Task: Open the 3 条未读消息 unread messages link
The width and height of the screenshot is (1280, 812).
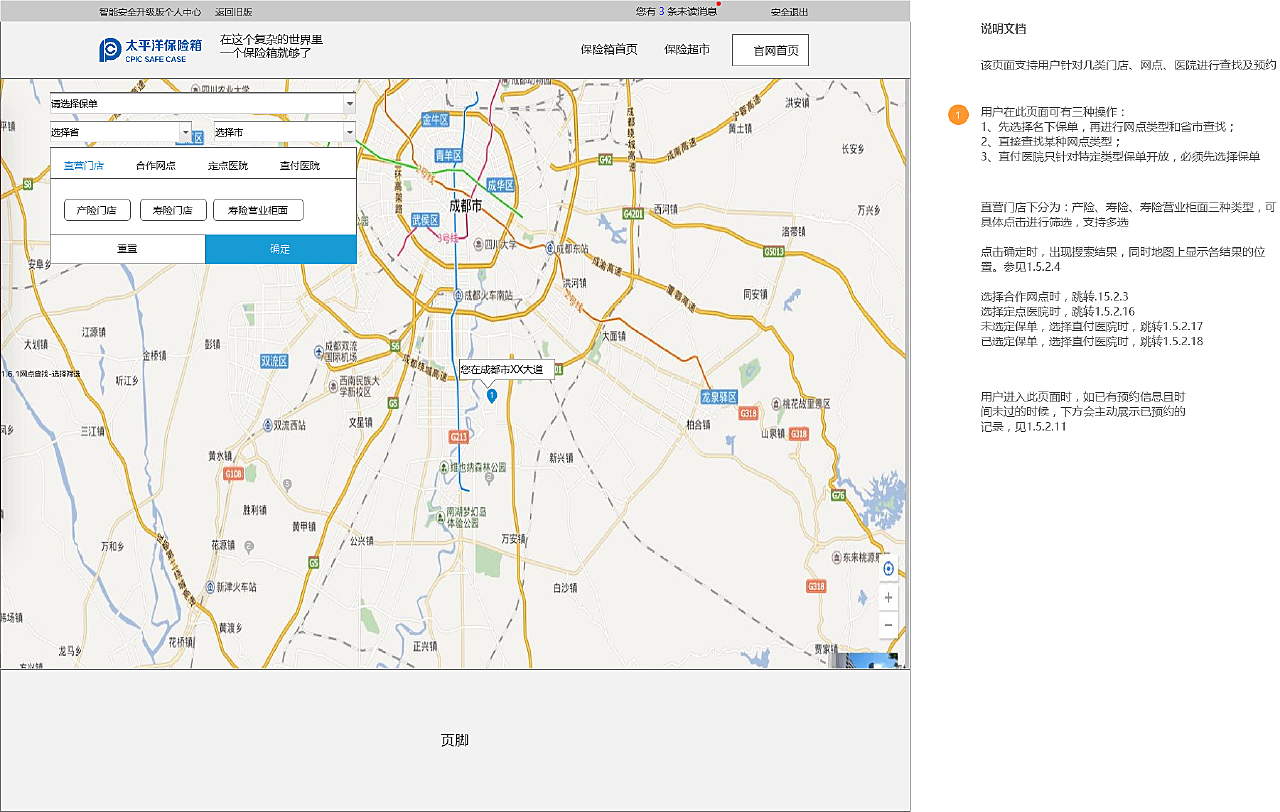Action: [676, 12]
